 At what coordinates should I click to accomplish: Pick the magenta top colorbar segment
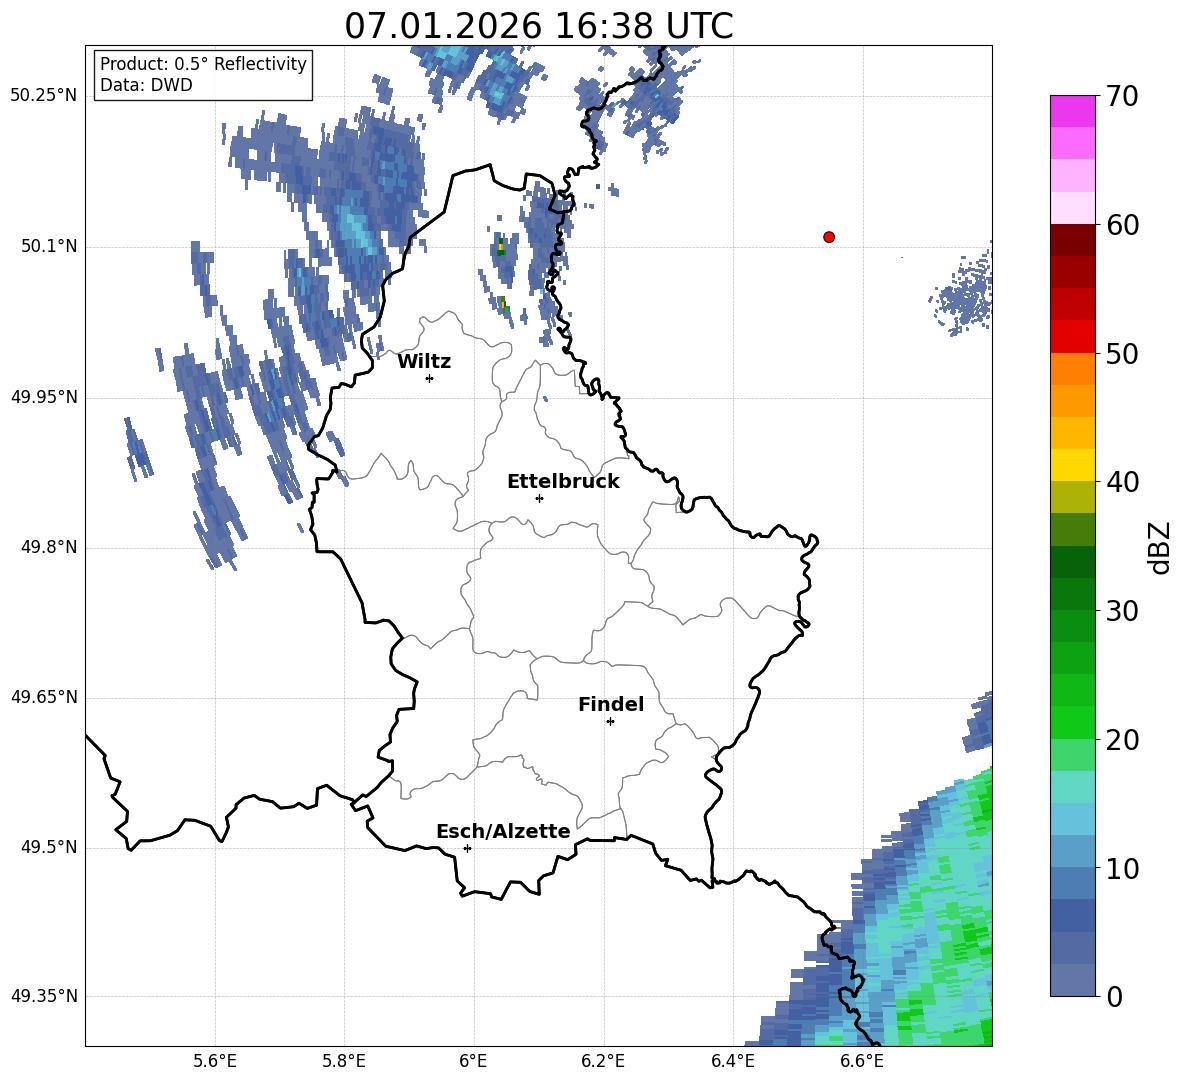[1072, 111]
